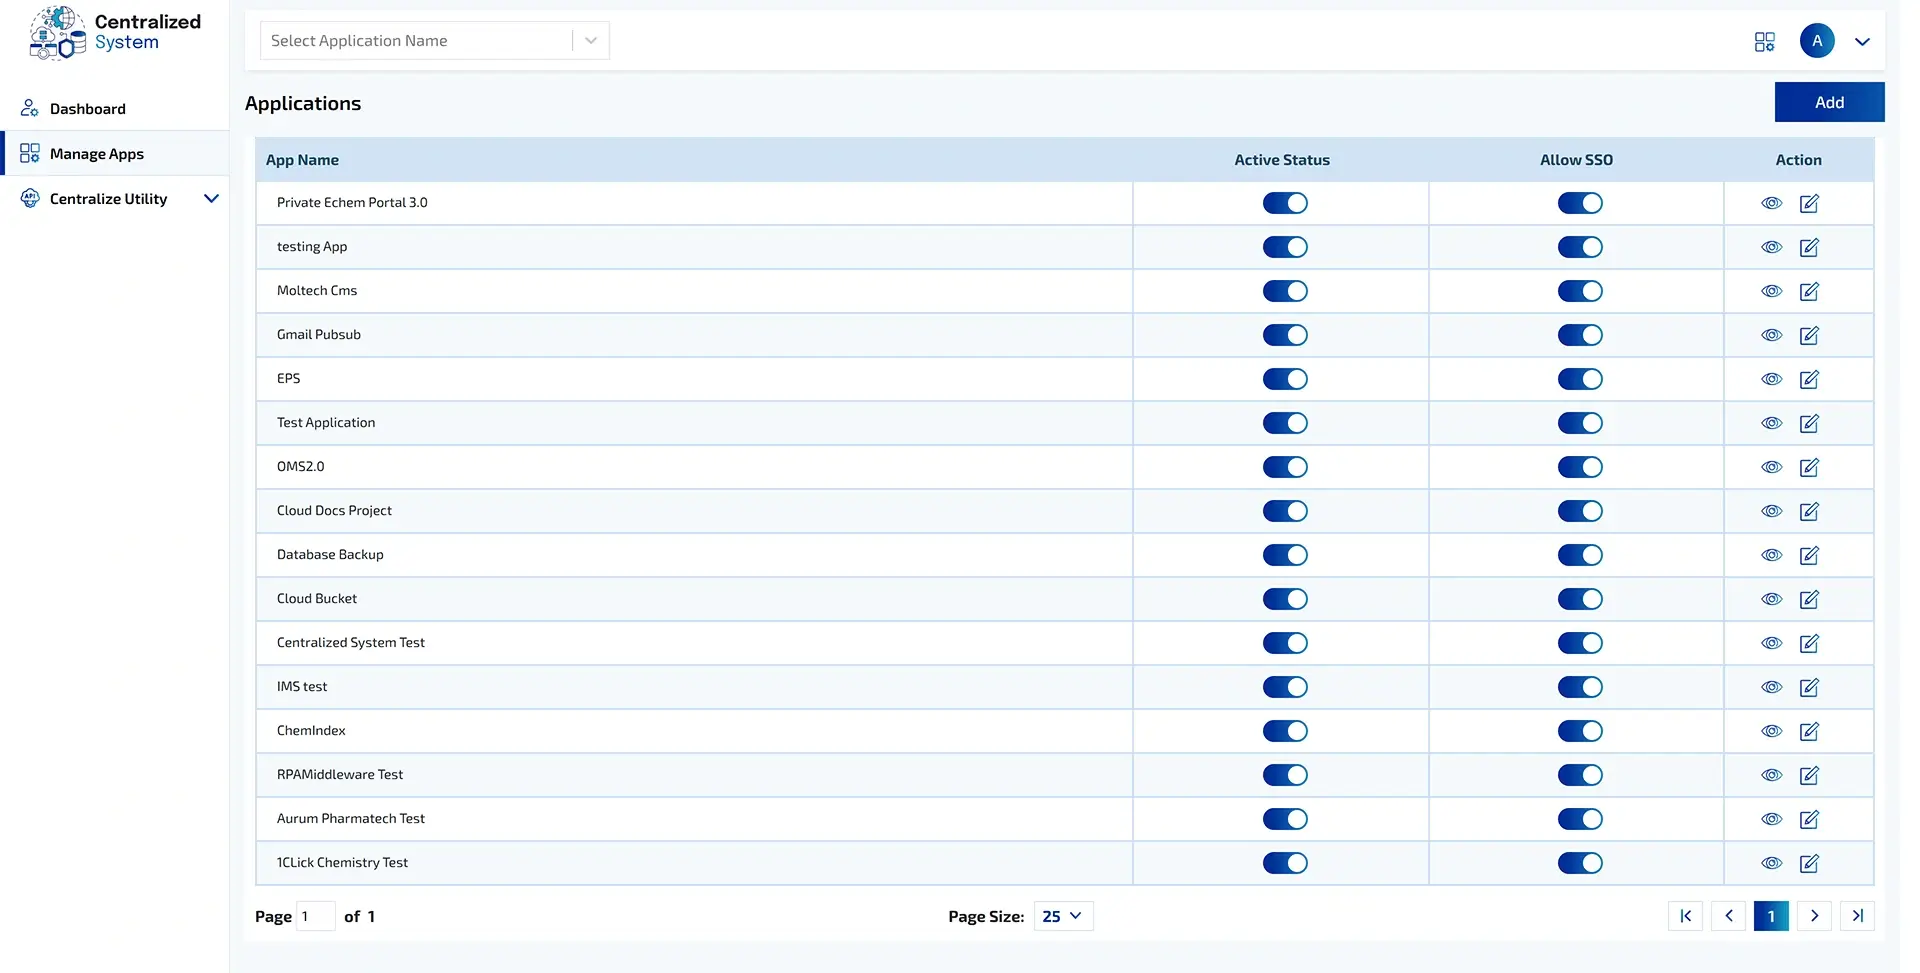Open the apps grid icon in top bar

1764,41
